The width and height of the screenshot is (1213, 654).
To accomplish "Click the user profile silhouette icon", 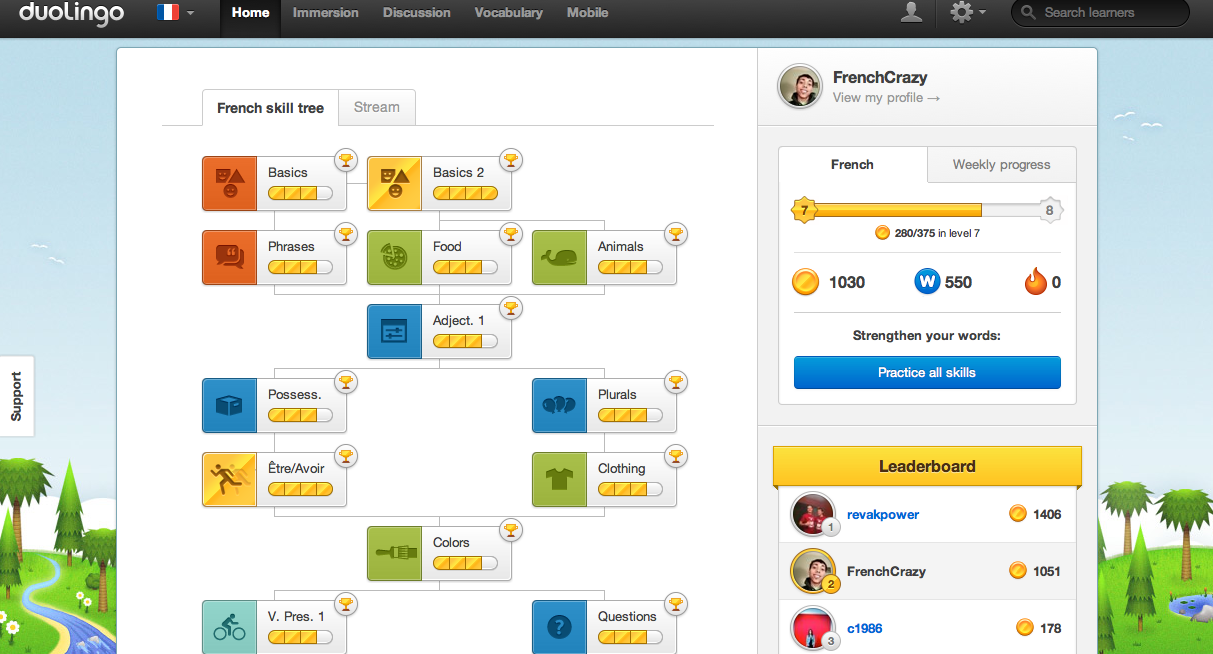I will [911, 13].
